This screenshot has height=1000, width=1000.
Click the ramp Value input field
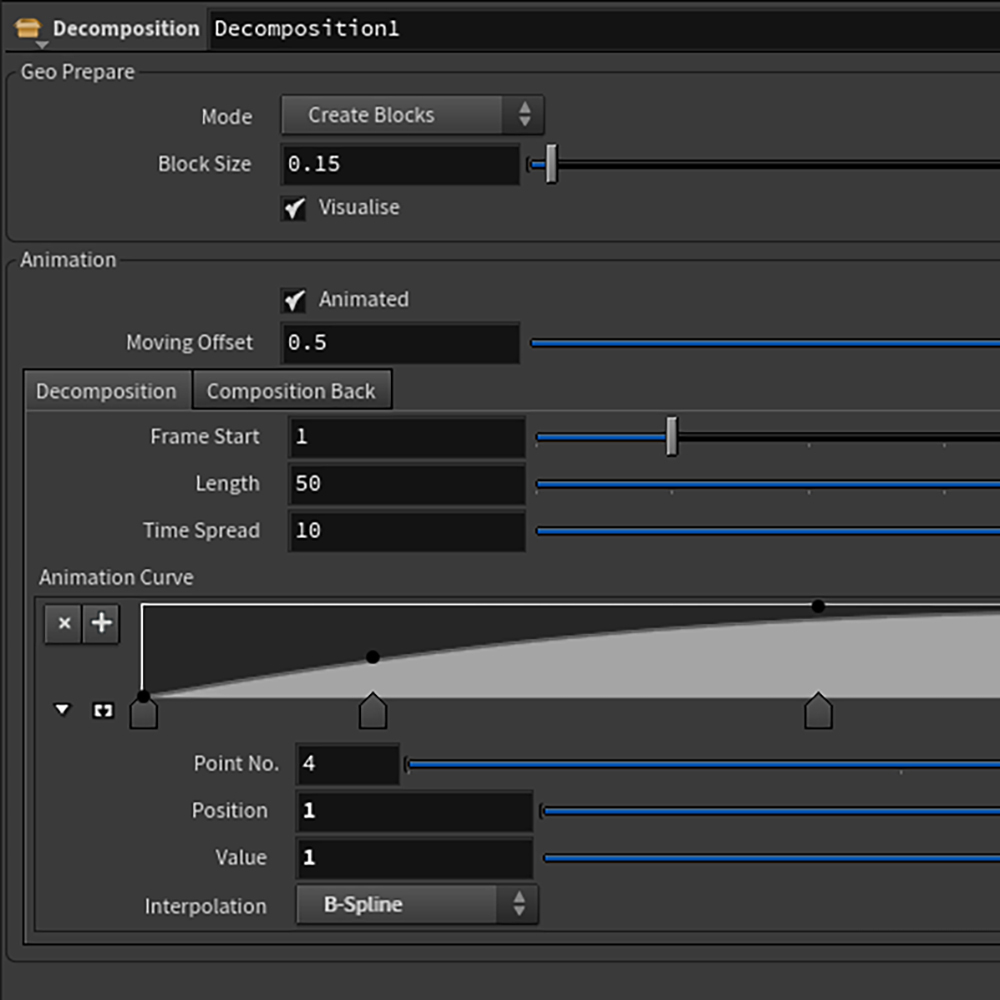[415, 858]
